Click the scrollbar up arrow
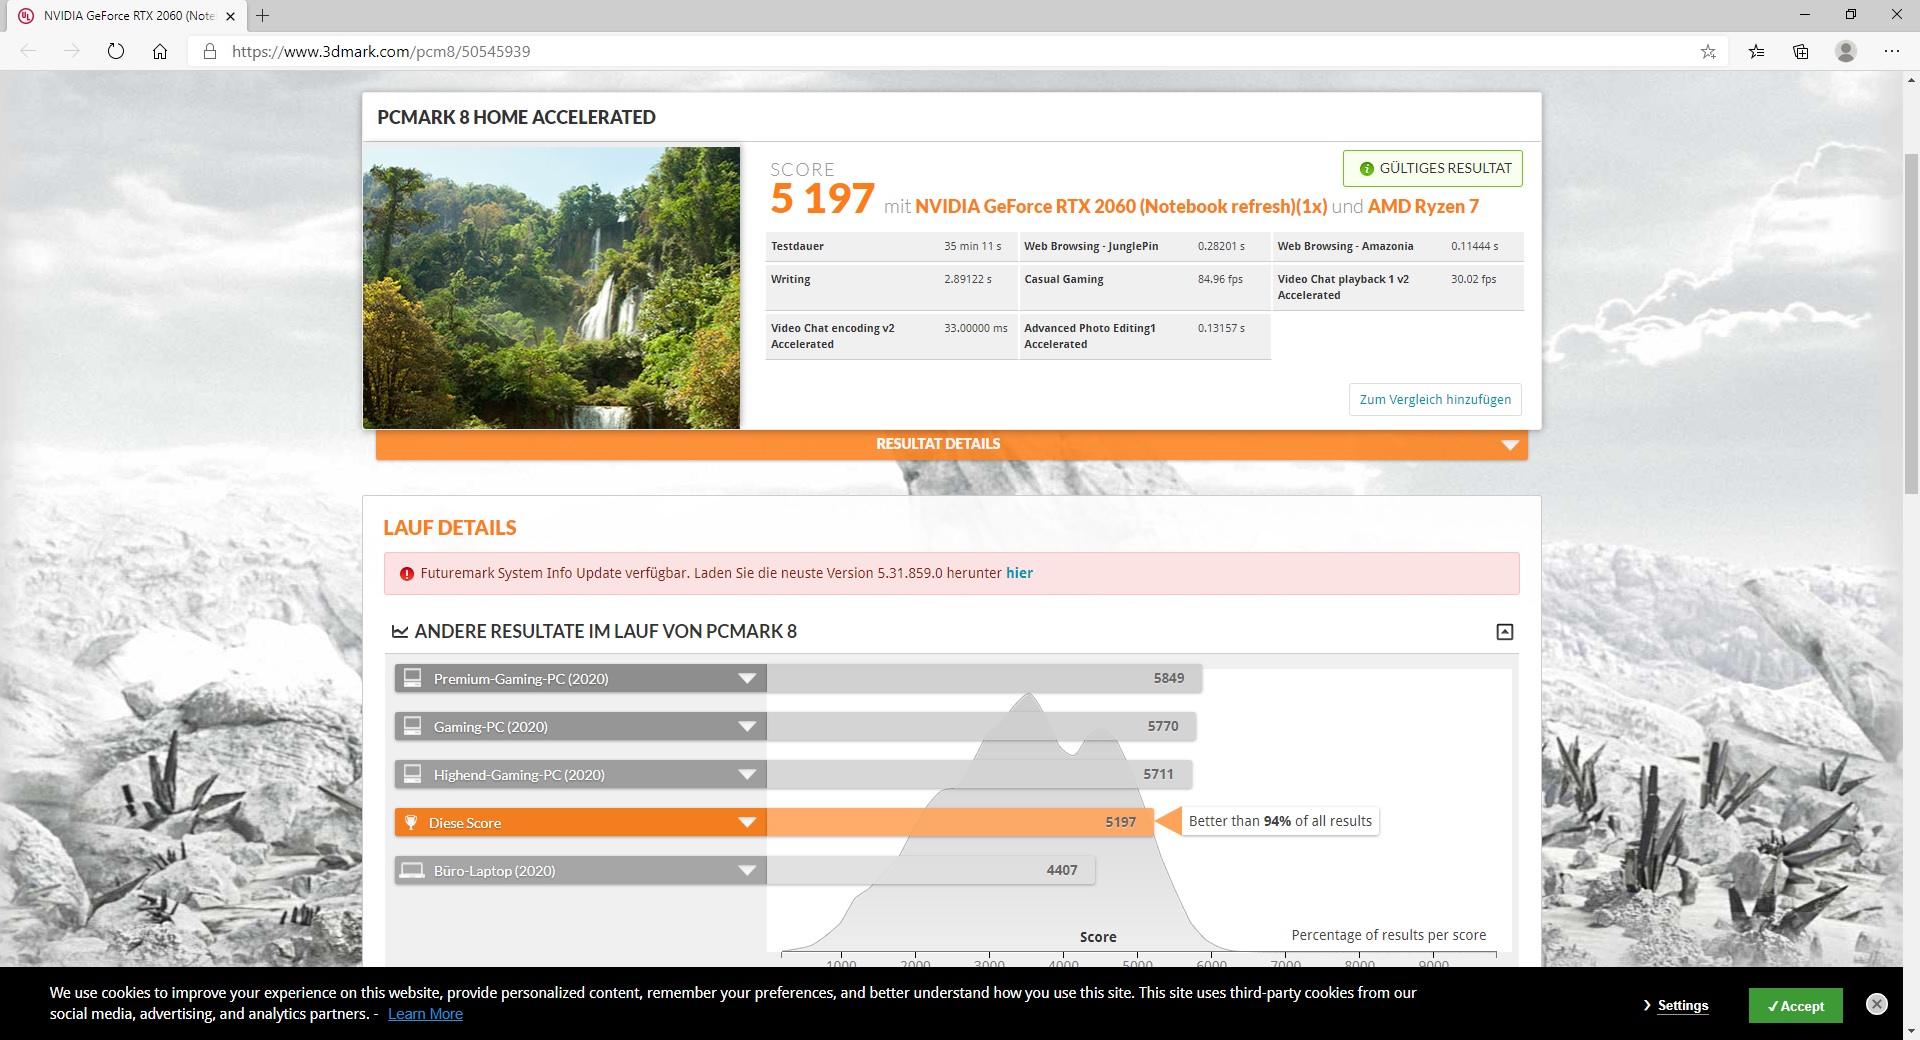The width and height of the screenshot is (1920, 1040). point(1911,80)
